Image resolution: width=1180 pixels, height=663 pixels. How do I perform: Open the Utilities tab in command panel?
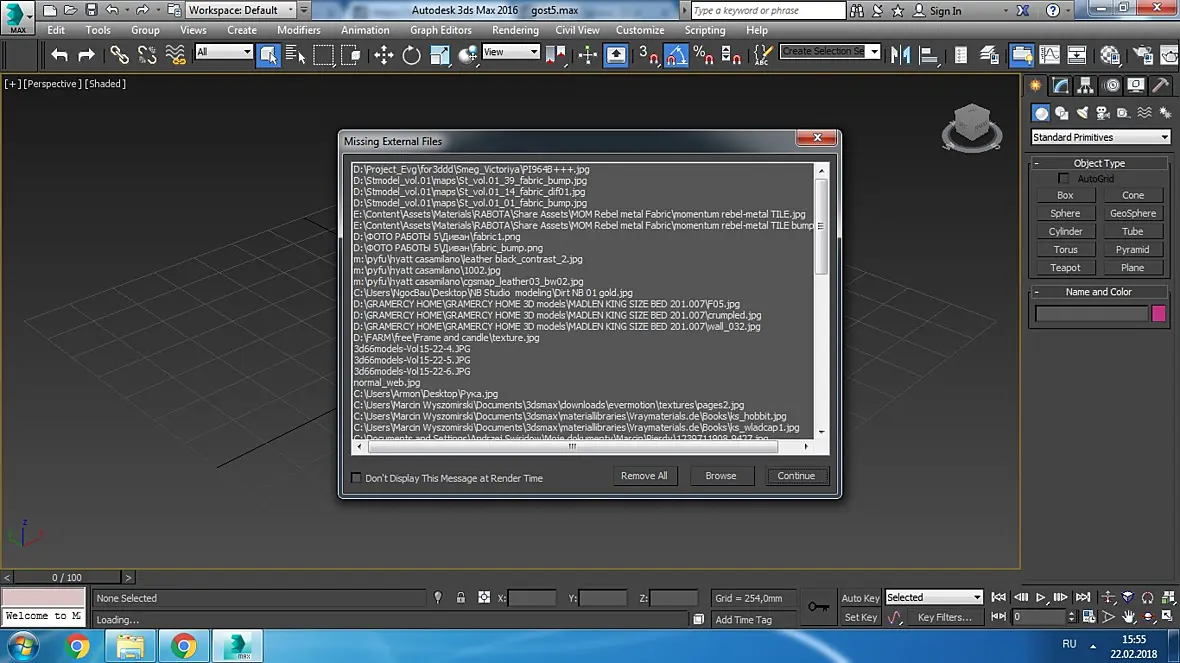1160,85
